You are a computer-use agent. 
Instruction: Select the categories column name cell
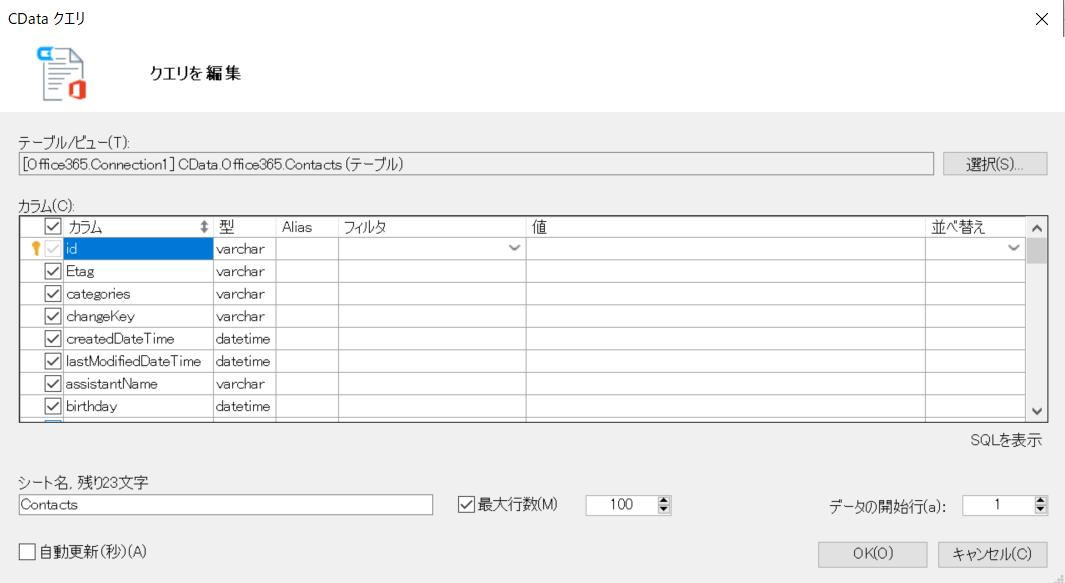139,294
